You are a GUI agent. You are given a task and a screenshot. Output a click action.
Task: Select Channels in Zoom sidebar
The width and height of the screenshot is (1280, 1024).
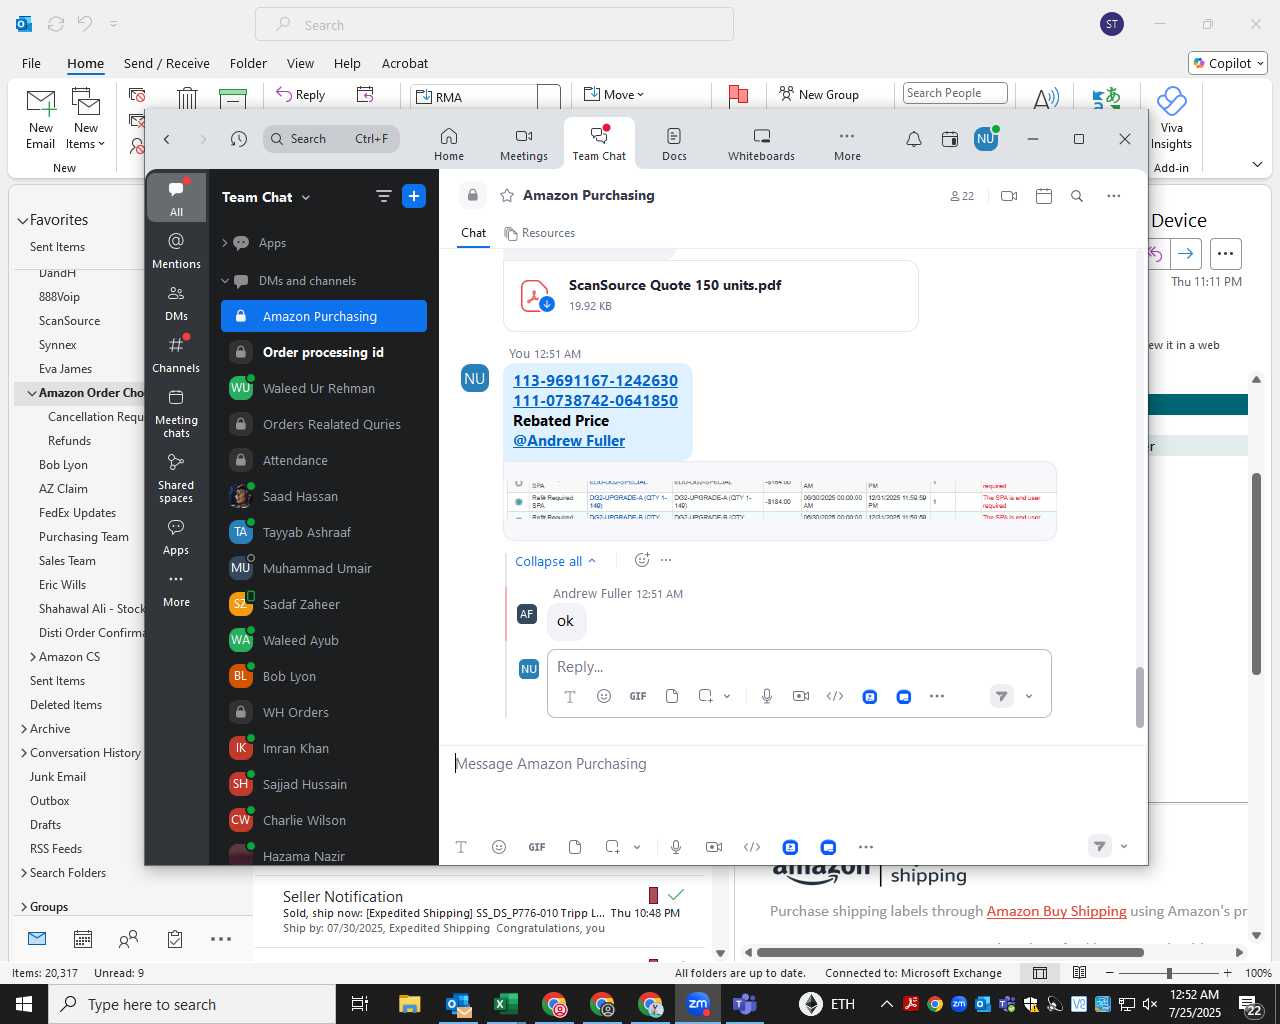click(176, 355)
